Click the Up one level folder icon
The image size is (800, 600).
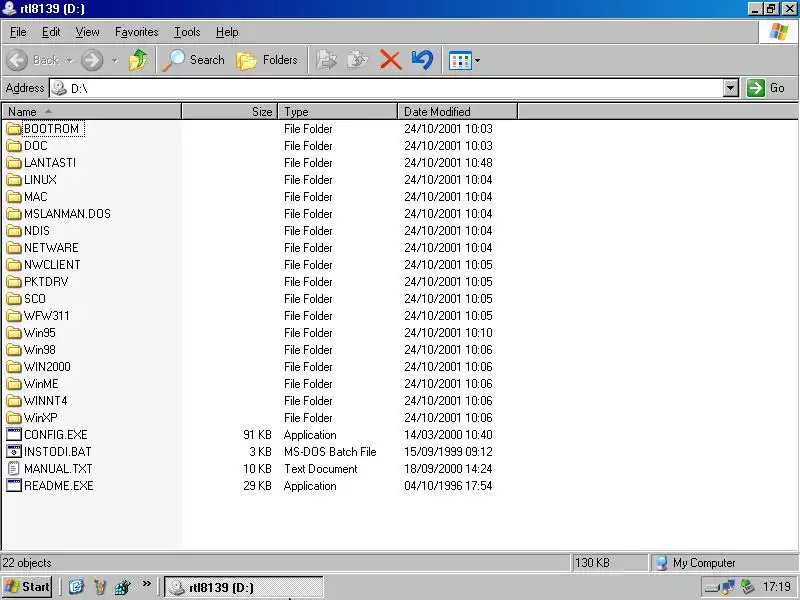137,60
